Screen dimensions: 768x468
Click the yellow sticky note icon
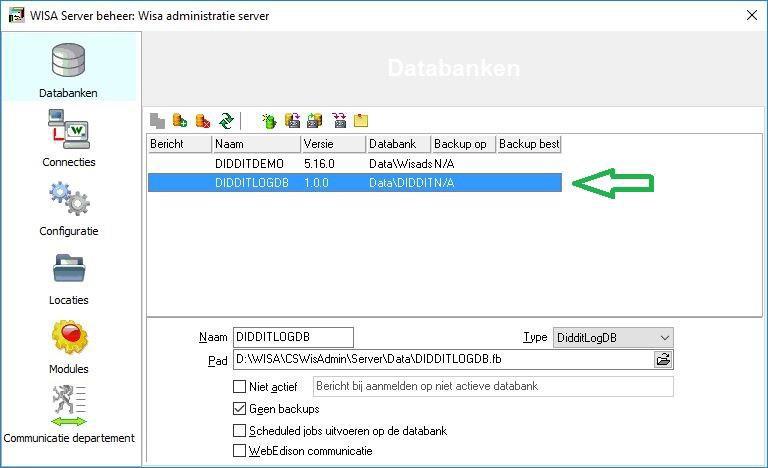361,121
